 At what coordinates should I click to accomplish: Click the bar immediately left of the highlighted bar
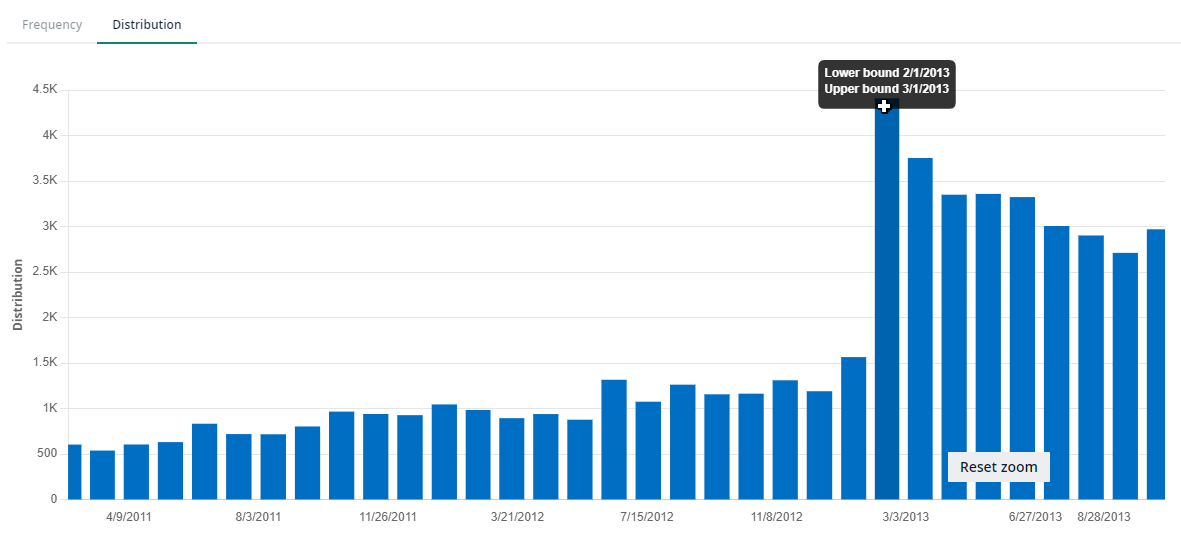853,428
